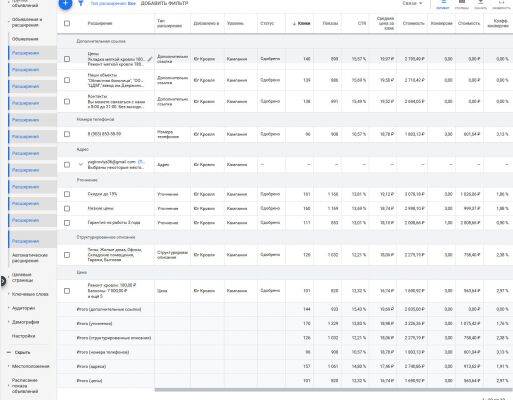Open the funnel filter icon

point(81,3)
